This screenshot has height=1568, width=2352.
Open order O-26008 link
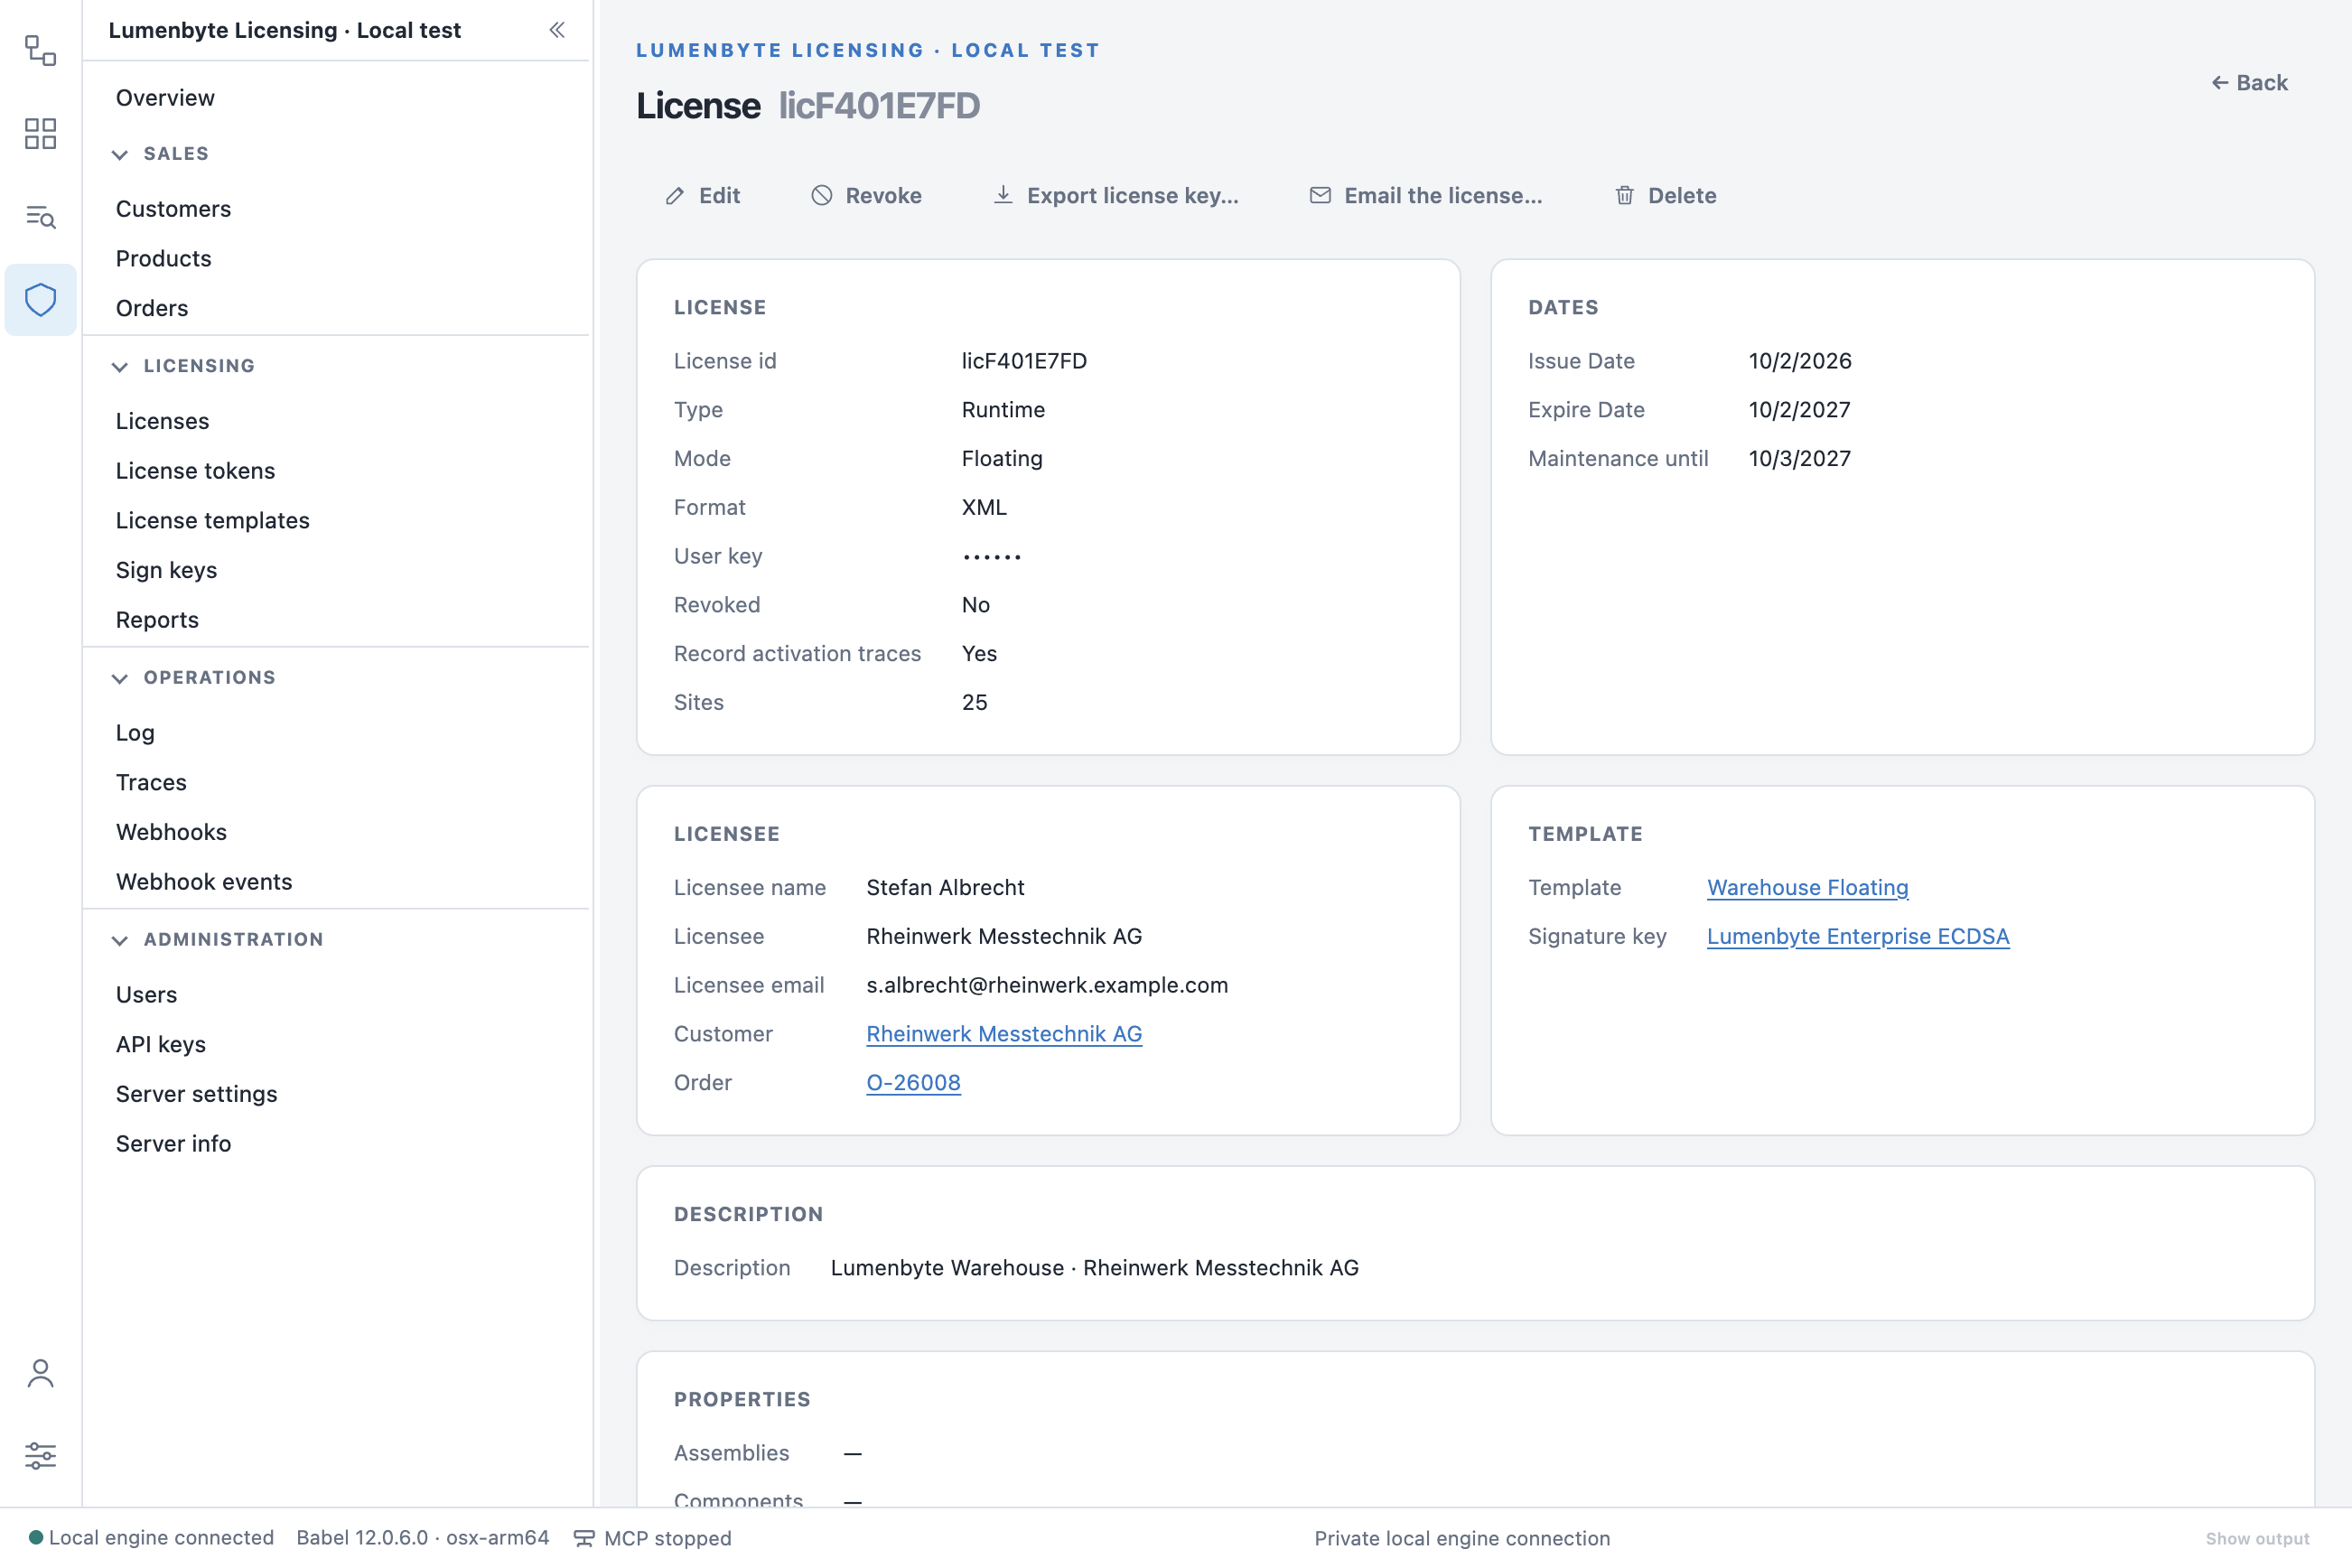click(913, 1082)
